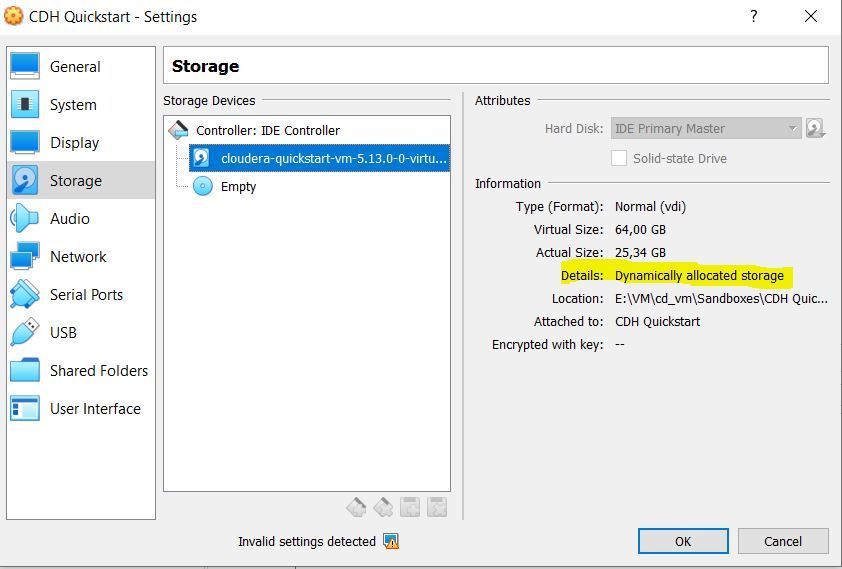Go to the Display settings section
Image resolution: width=842 pixels, height=569 pixels.
[x=81, y=143]
